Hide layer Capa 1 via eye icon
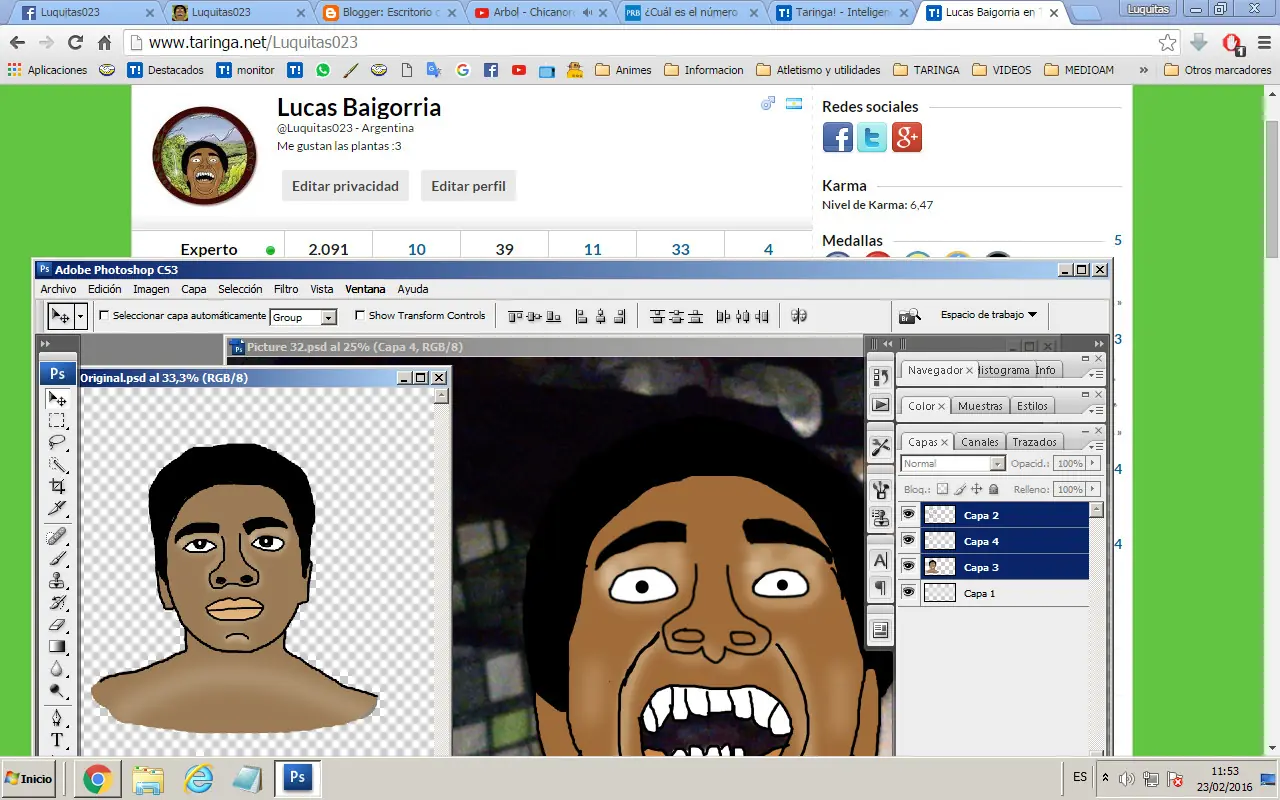The height and width of the screenshot is (800, 1280). coord(908,593)
